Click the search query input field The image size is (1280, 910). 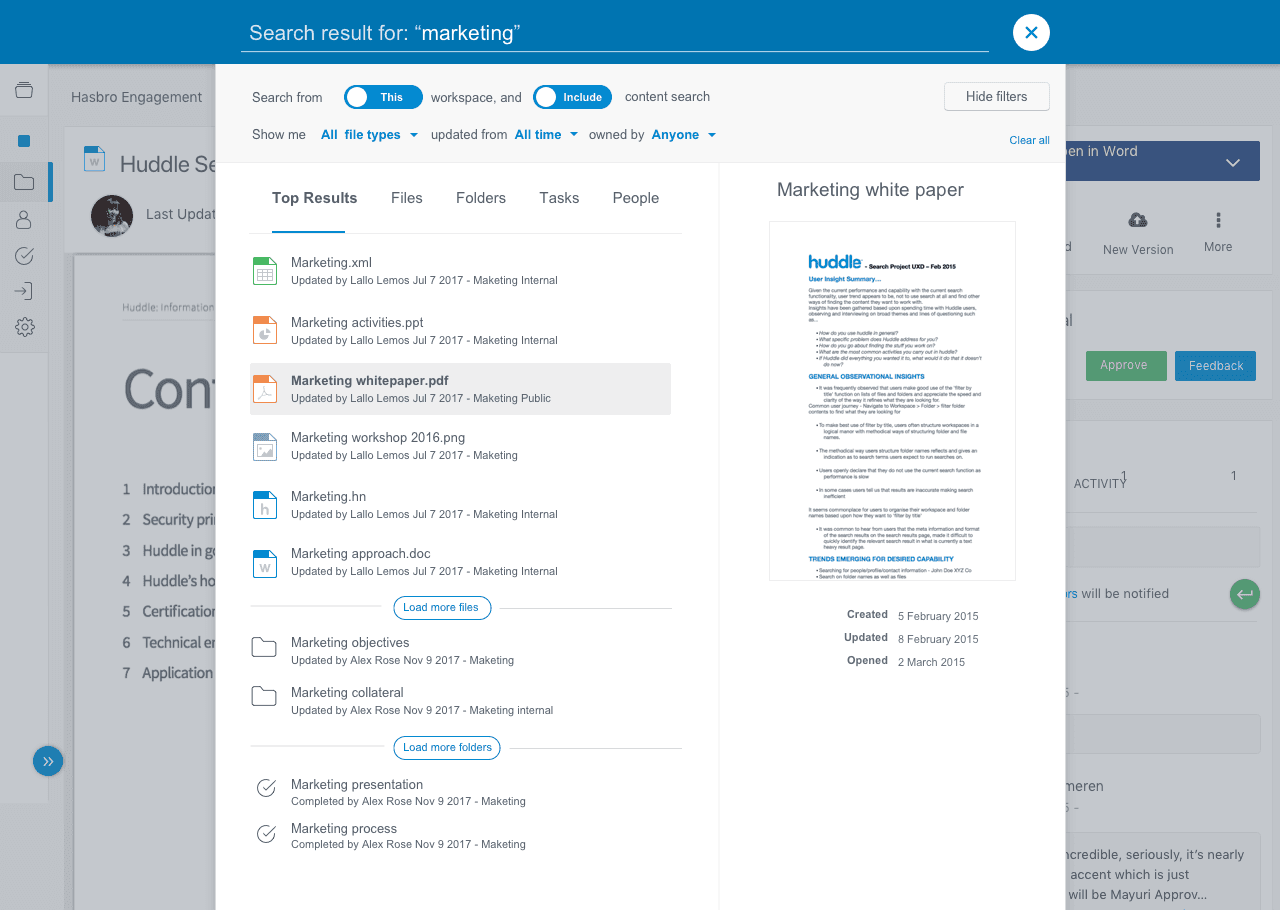point(614,33)
